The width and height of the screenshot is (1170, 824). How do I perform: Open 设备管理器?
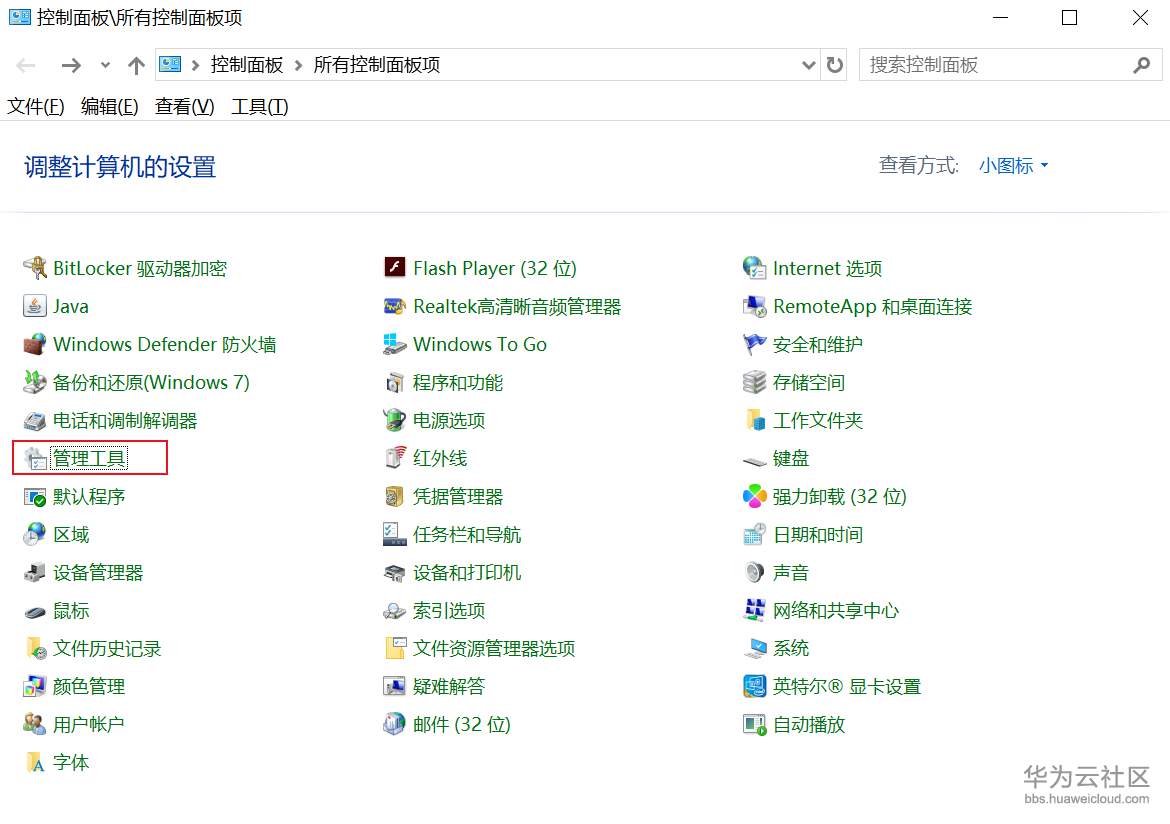(x=97, y=572)
